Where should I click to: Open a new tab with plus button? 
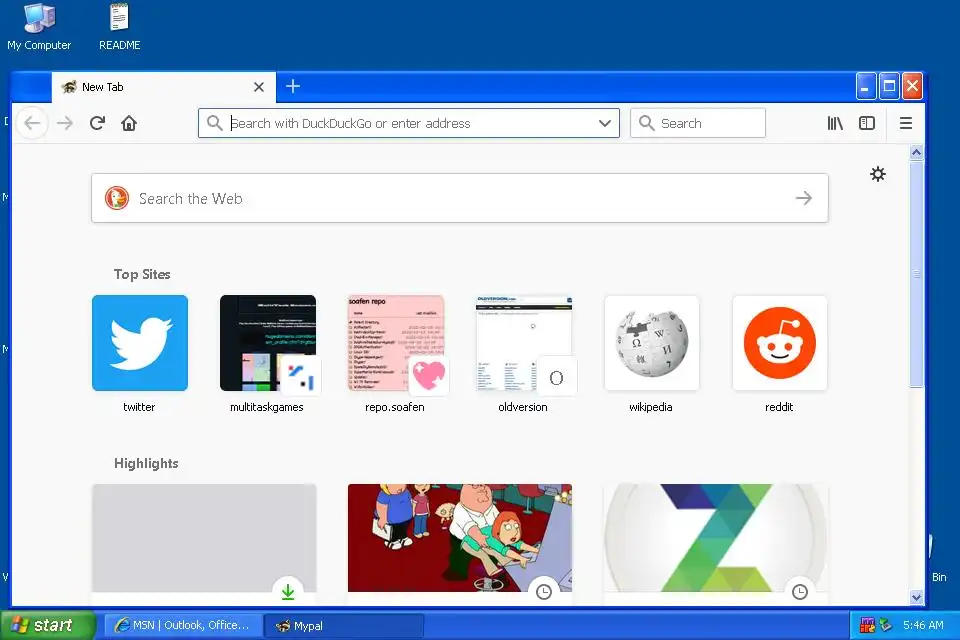point(293,86)
